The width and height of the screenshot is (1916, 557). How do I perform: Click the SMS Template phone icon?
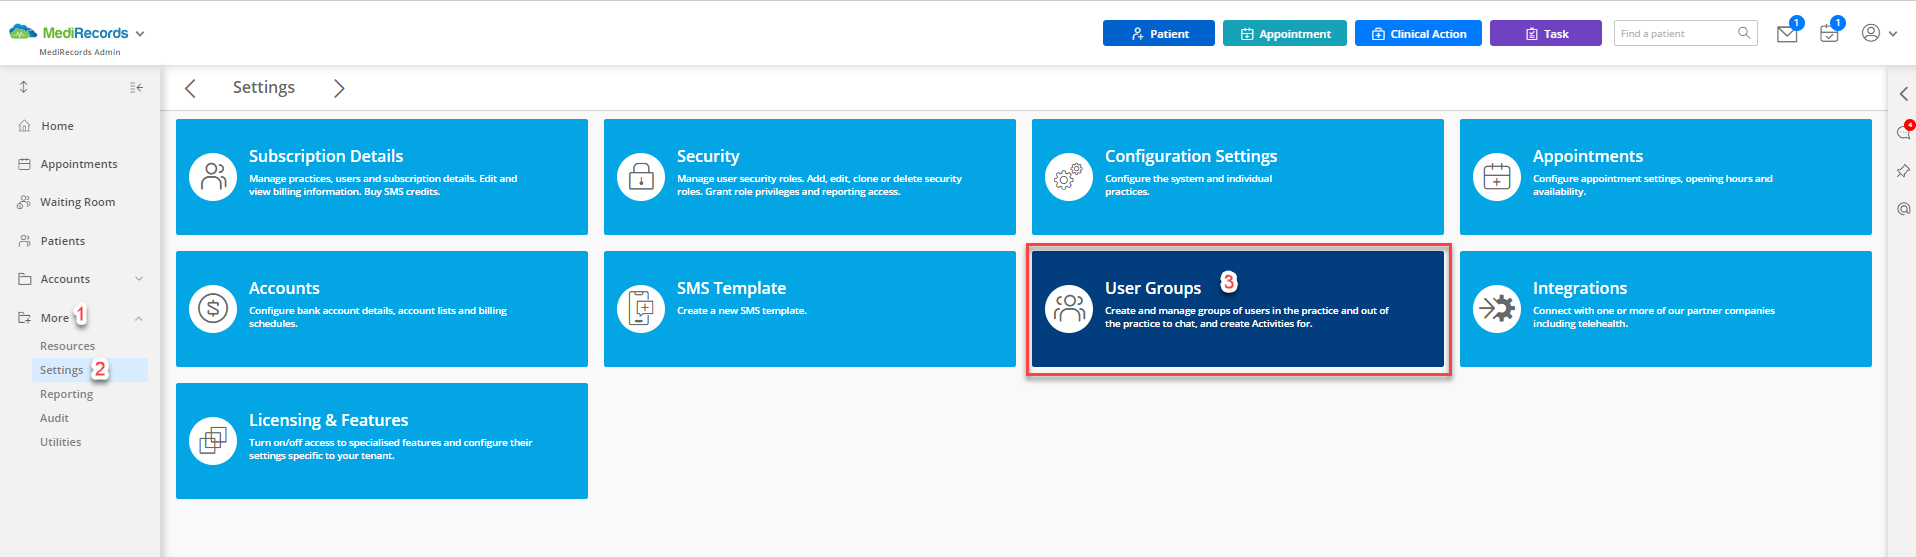[x=641, y=309]
